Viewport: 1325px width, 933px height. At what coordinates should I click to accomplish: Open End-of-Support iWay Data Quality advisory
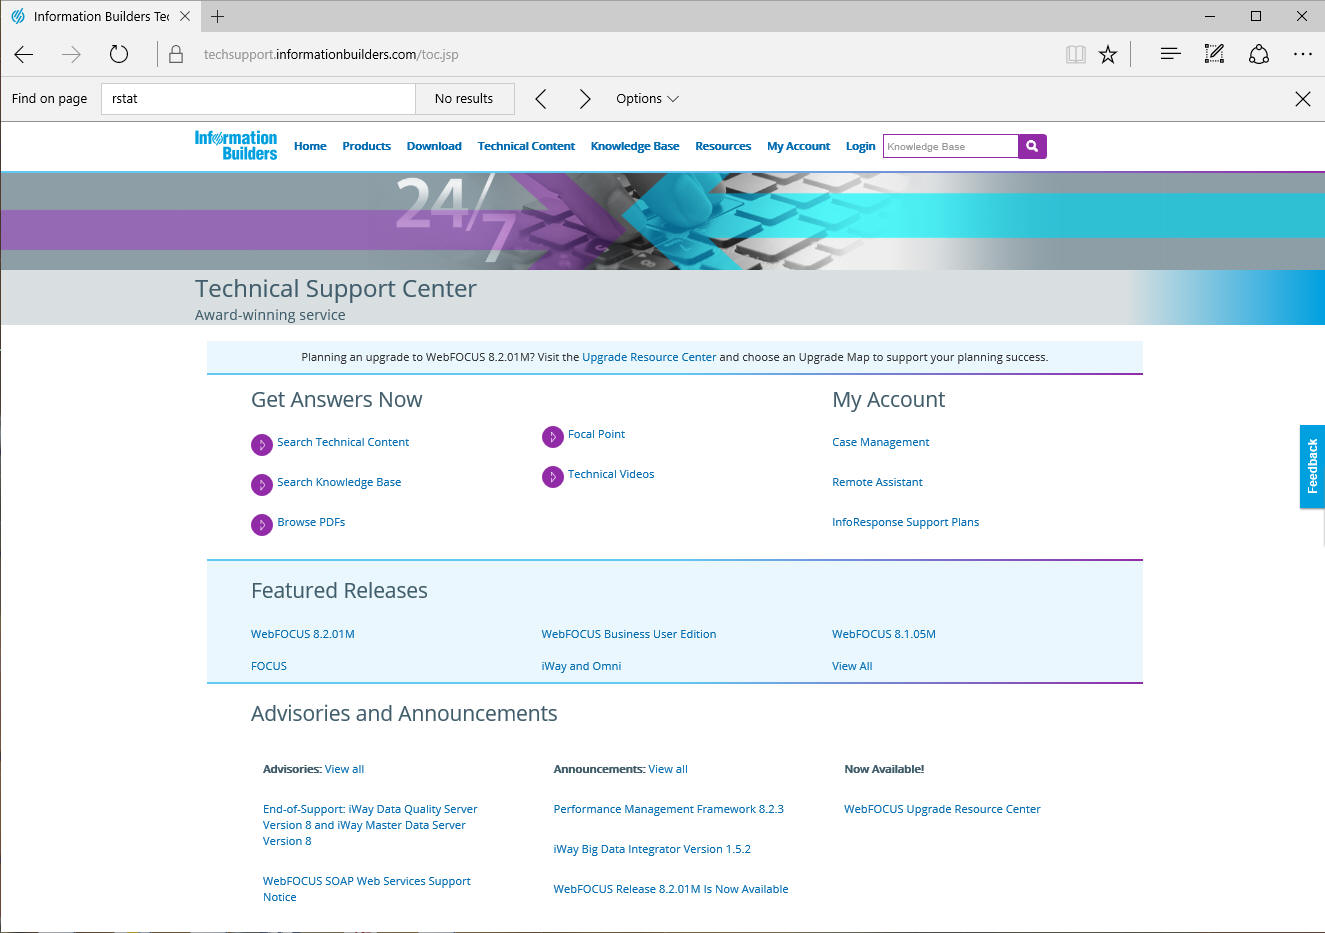370,825
